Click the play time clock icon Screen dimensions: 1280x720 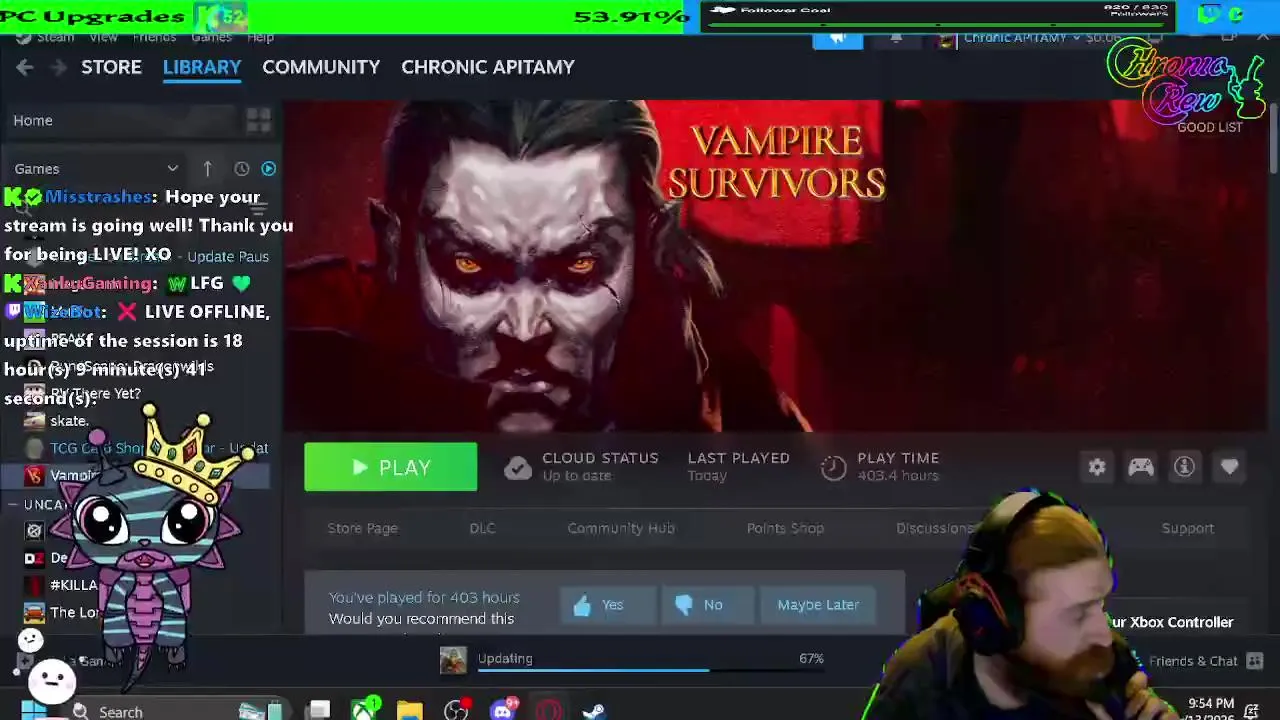(x=833, y=468)
